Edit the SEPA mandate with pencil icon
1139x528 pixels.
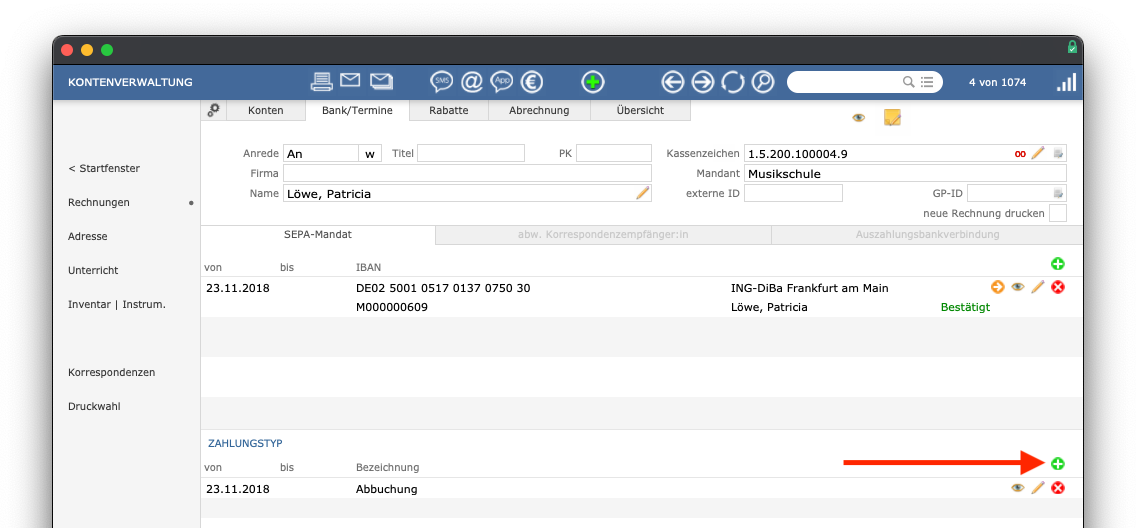pyautogui.click(x=1038, y=288)
